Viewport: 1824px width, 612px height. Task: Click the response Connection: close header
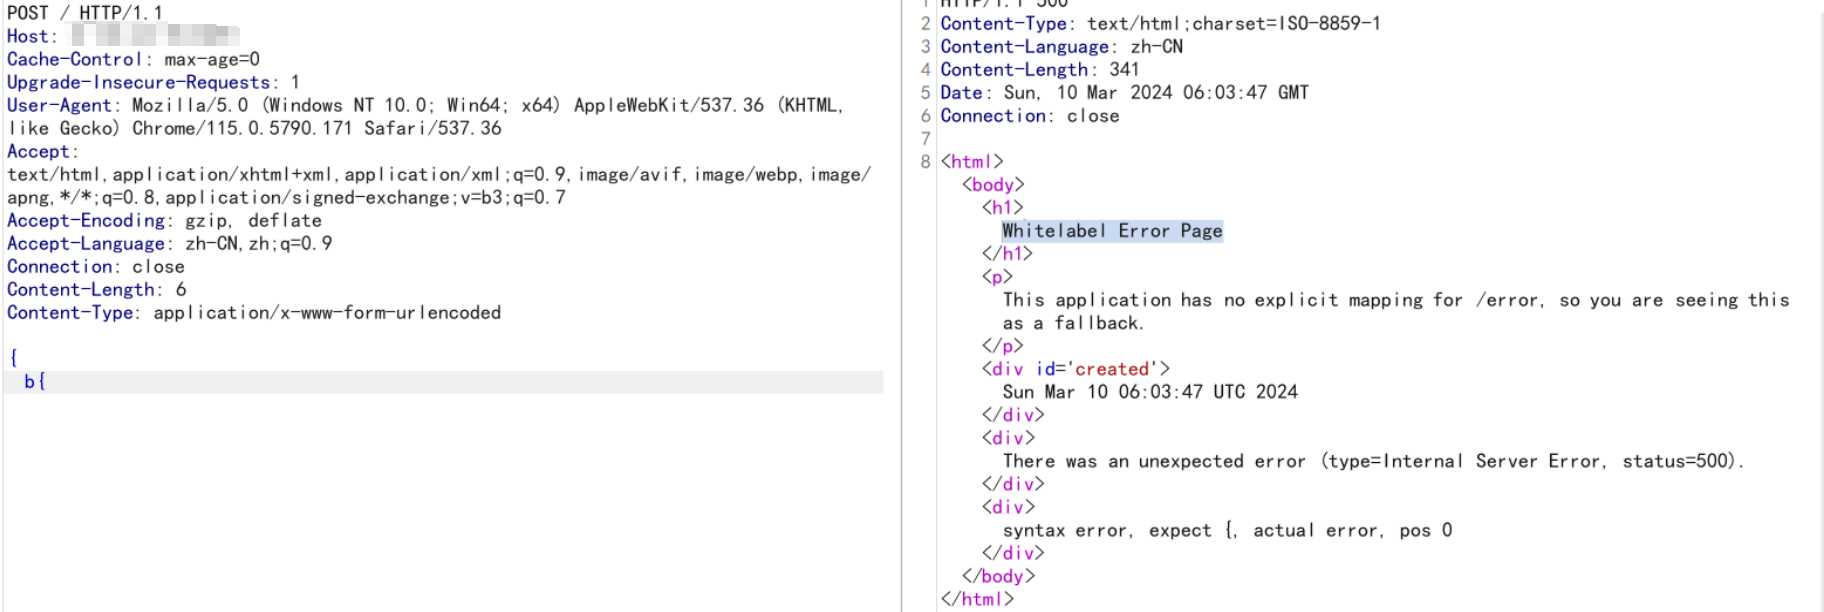coord(1029,116)
